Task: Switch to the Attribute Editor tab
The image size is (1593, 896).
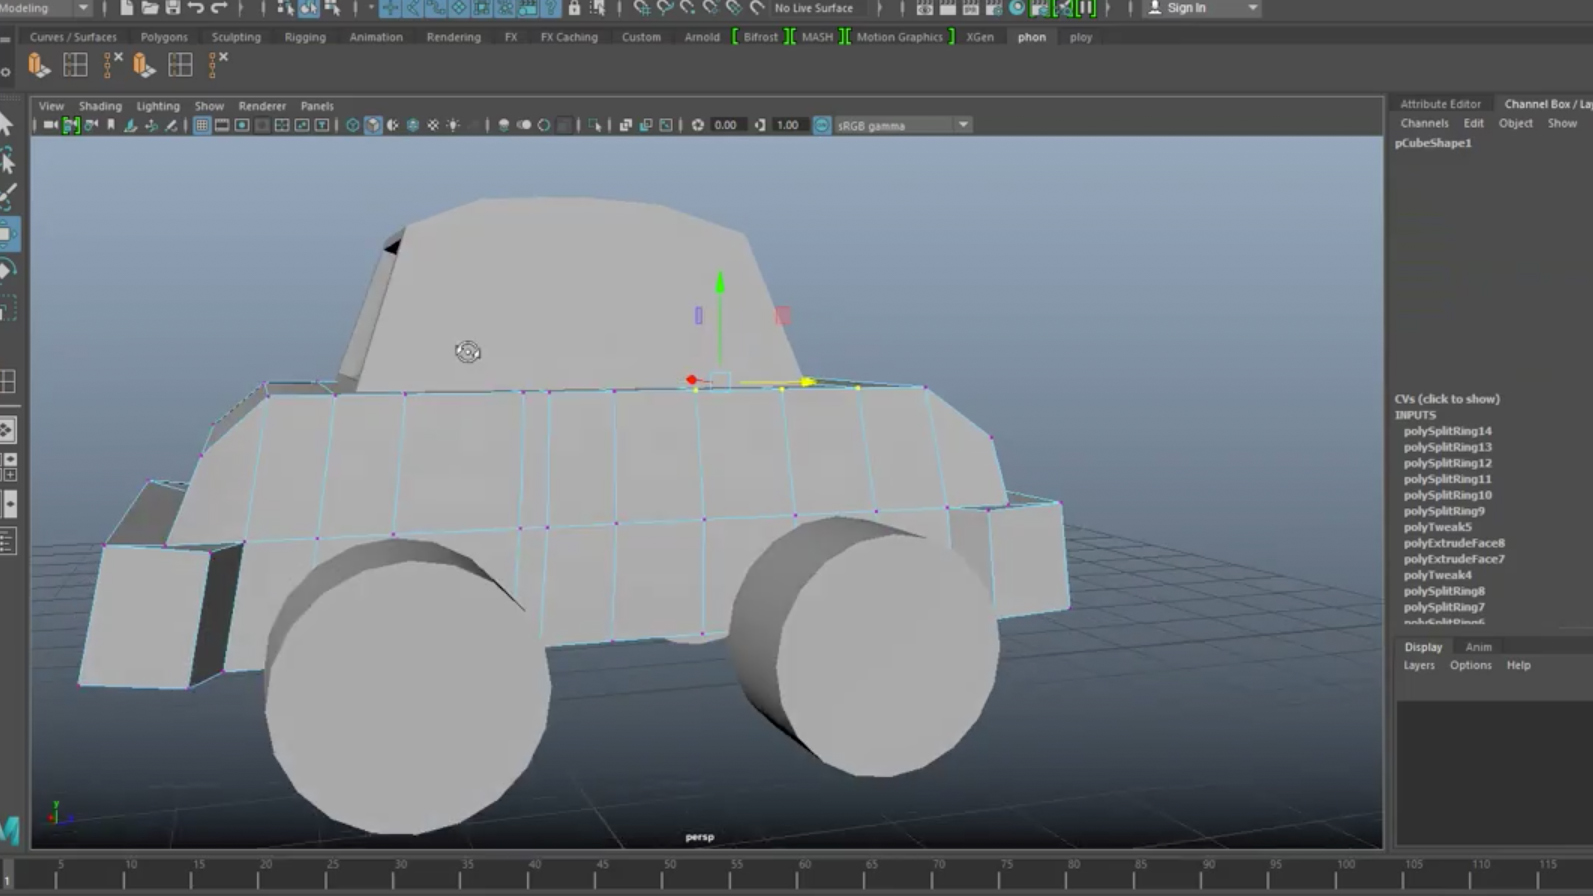Action: pos(1439,104)
